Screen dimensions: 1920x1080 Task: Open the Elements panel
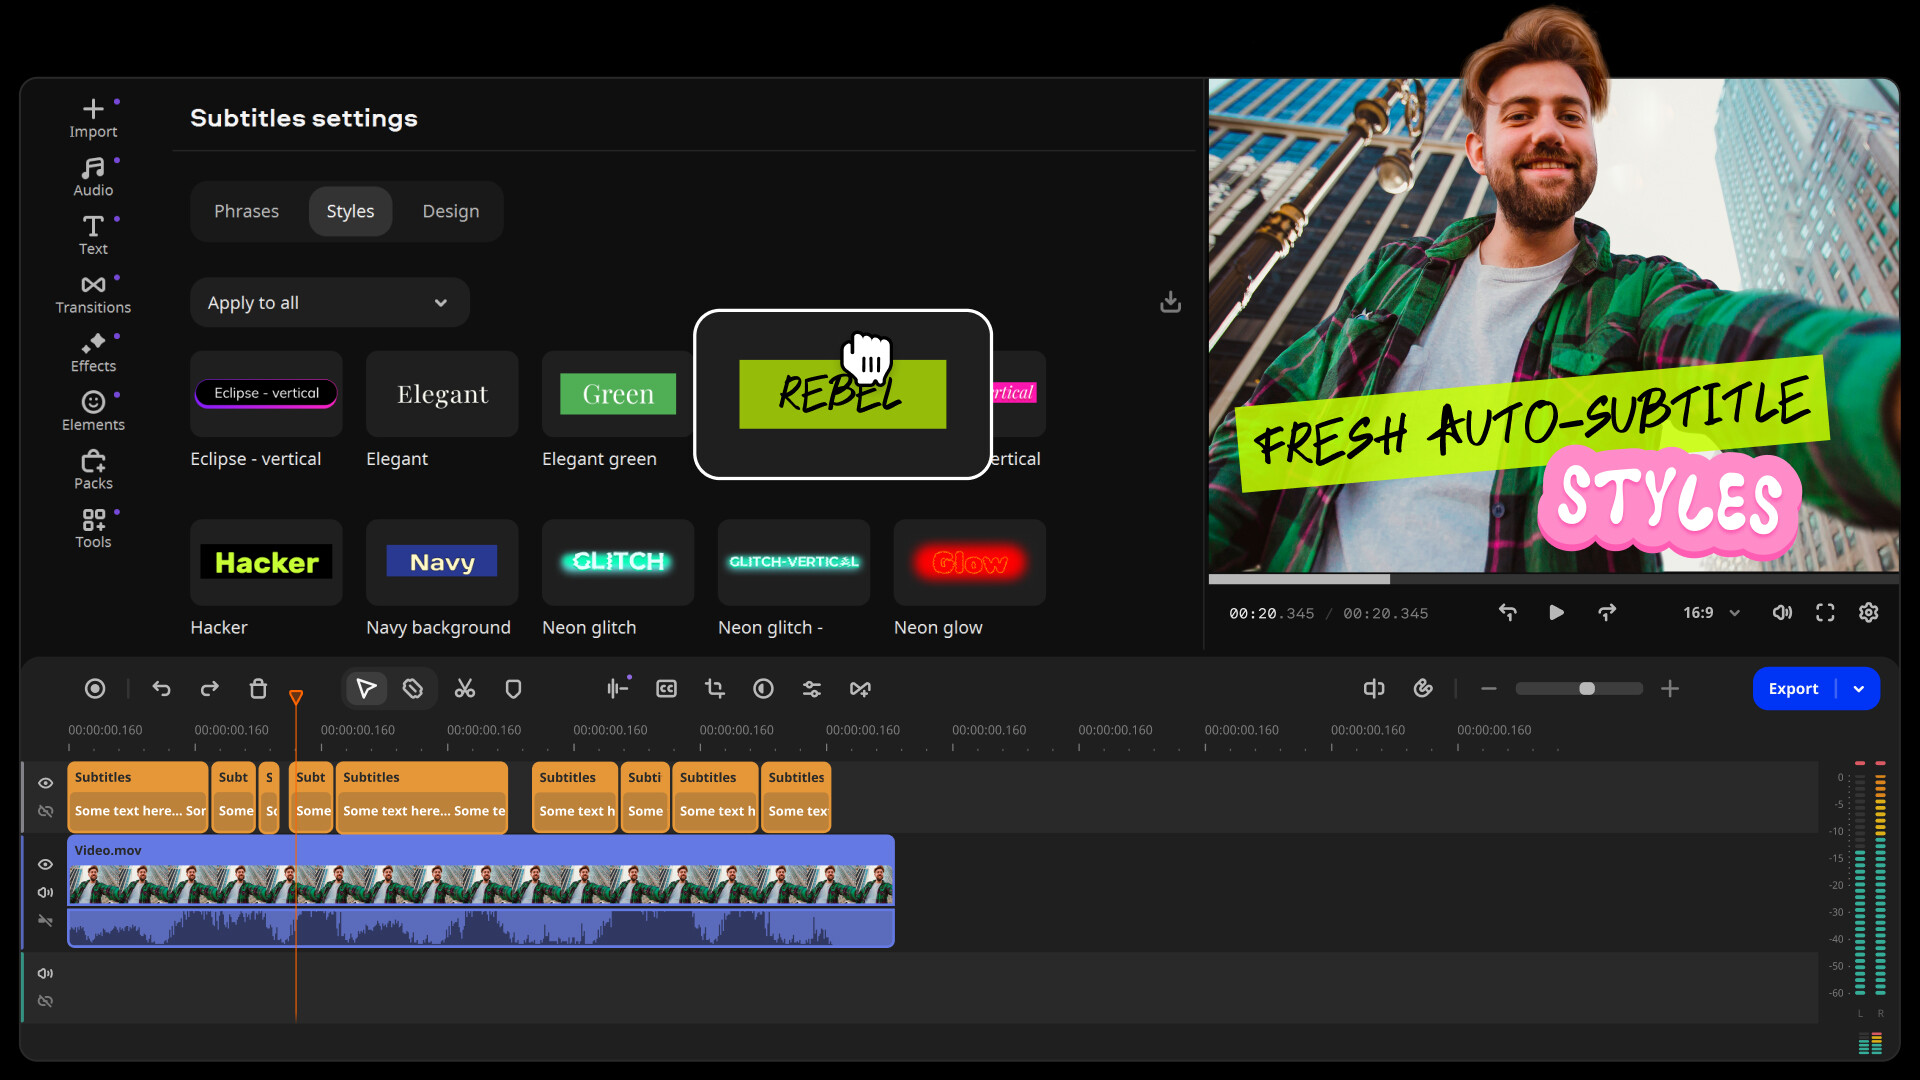93,409
